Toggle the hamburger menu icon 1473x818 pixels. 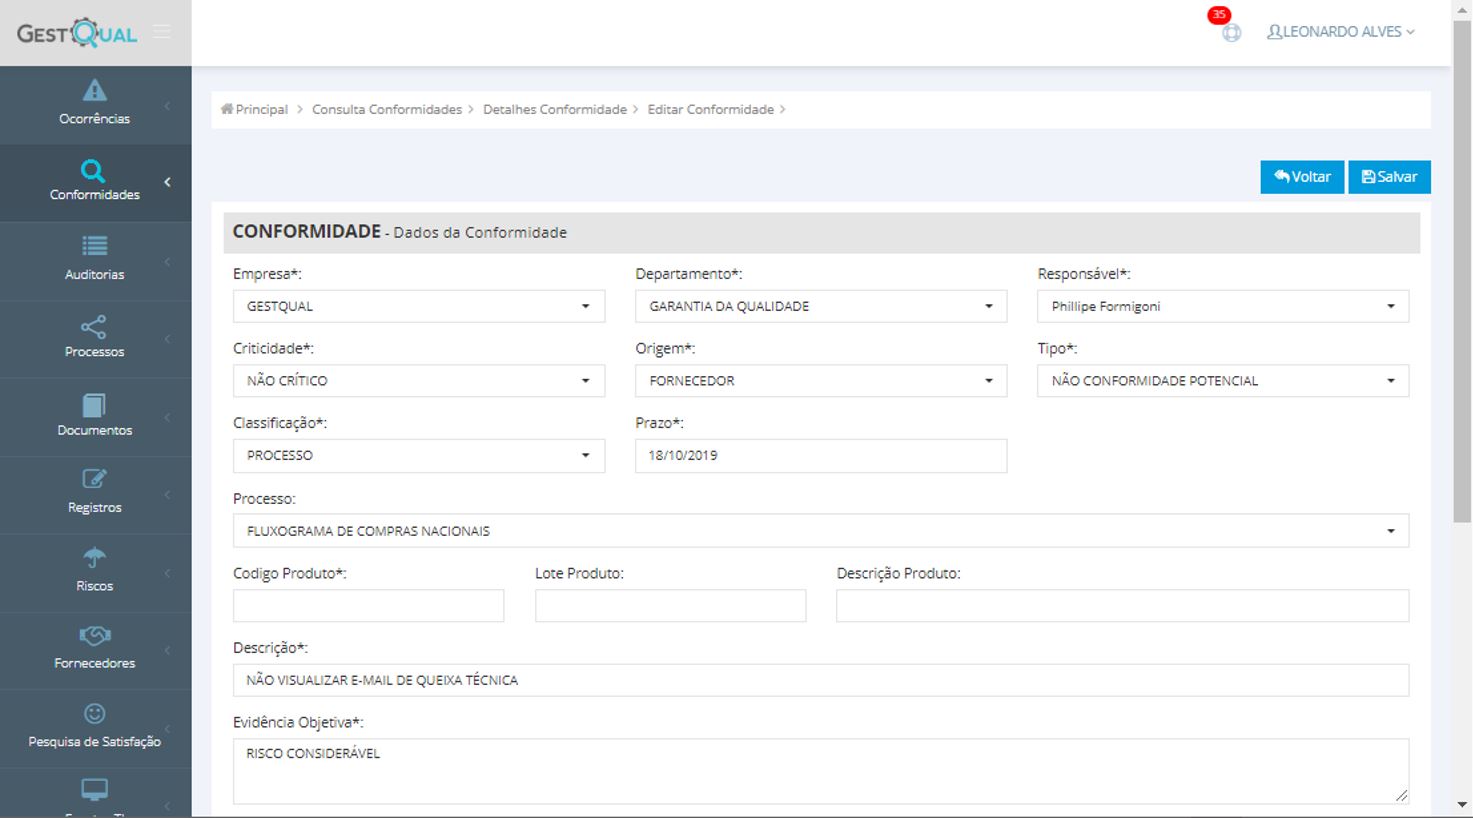162,32
